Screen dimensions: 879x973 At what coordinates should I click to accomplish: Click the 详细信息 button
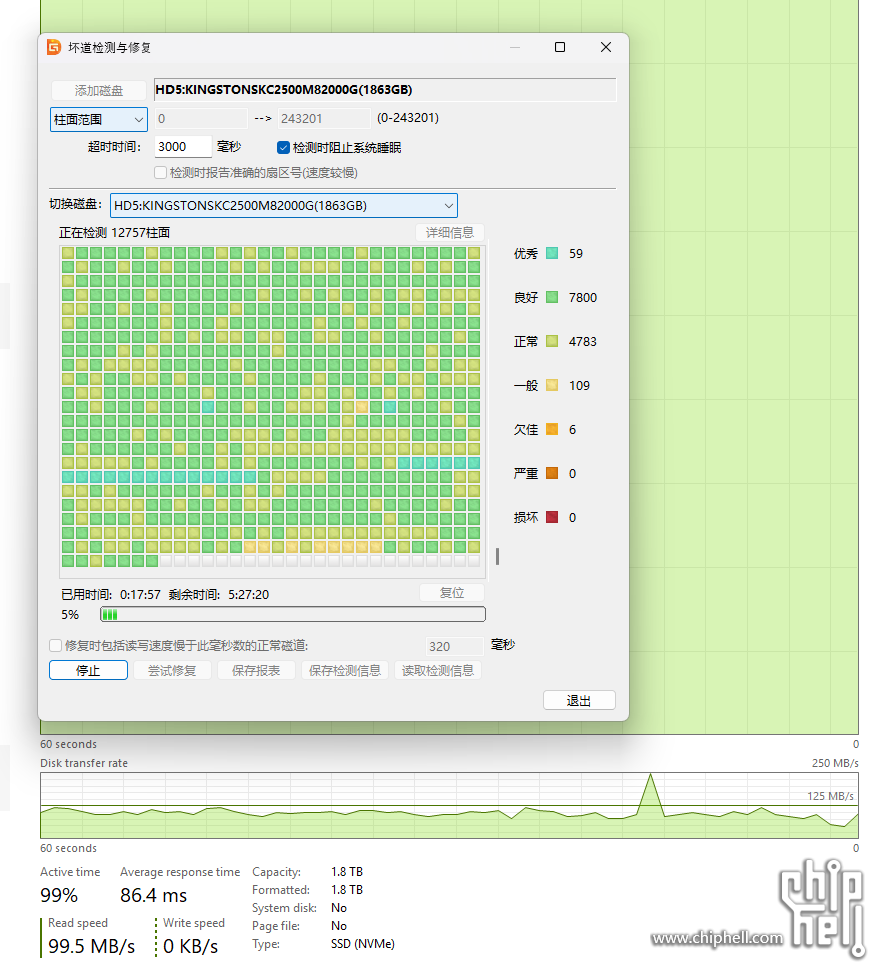coord(450,233)
